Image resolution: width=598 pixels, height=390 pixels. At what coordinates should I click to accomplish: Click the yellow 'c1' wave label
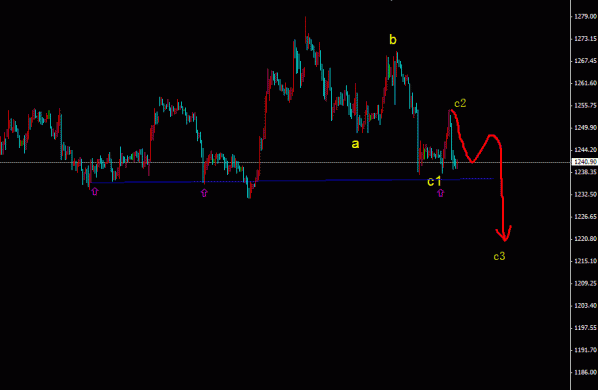coord(434,181)
